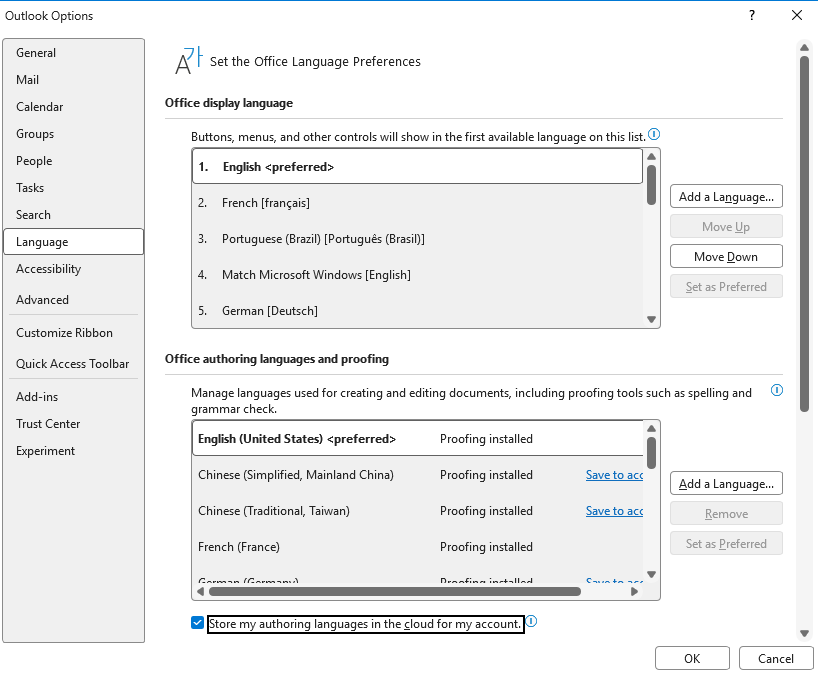Switch to Calendar options
This screenshot has height=677, width=818.
click(x=74, y=107)
